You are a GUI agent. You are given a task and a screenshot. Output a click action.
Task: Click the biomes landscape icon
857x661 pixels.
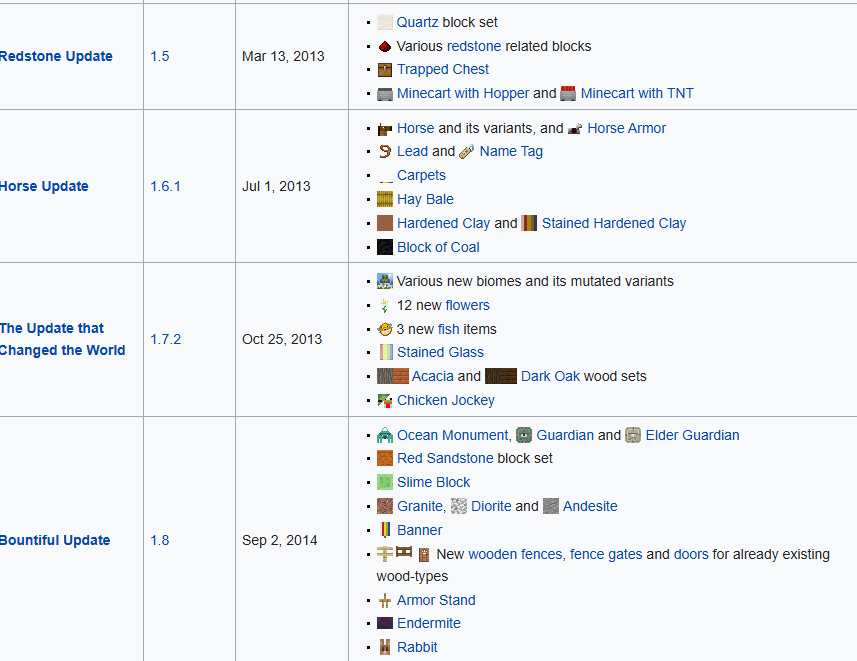[x=385, y=281]
